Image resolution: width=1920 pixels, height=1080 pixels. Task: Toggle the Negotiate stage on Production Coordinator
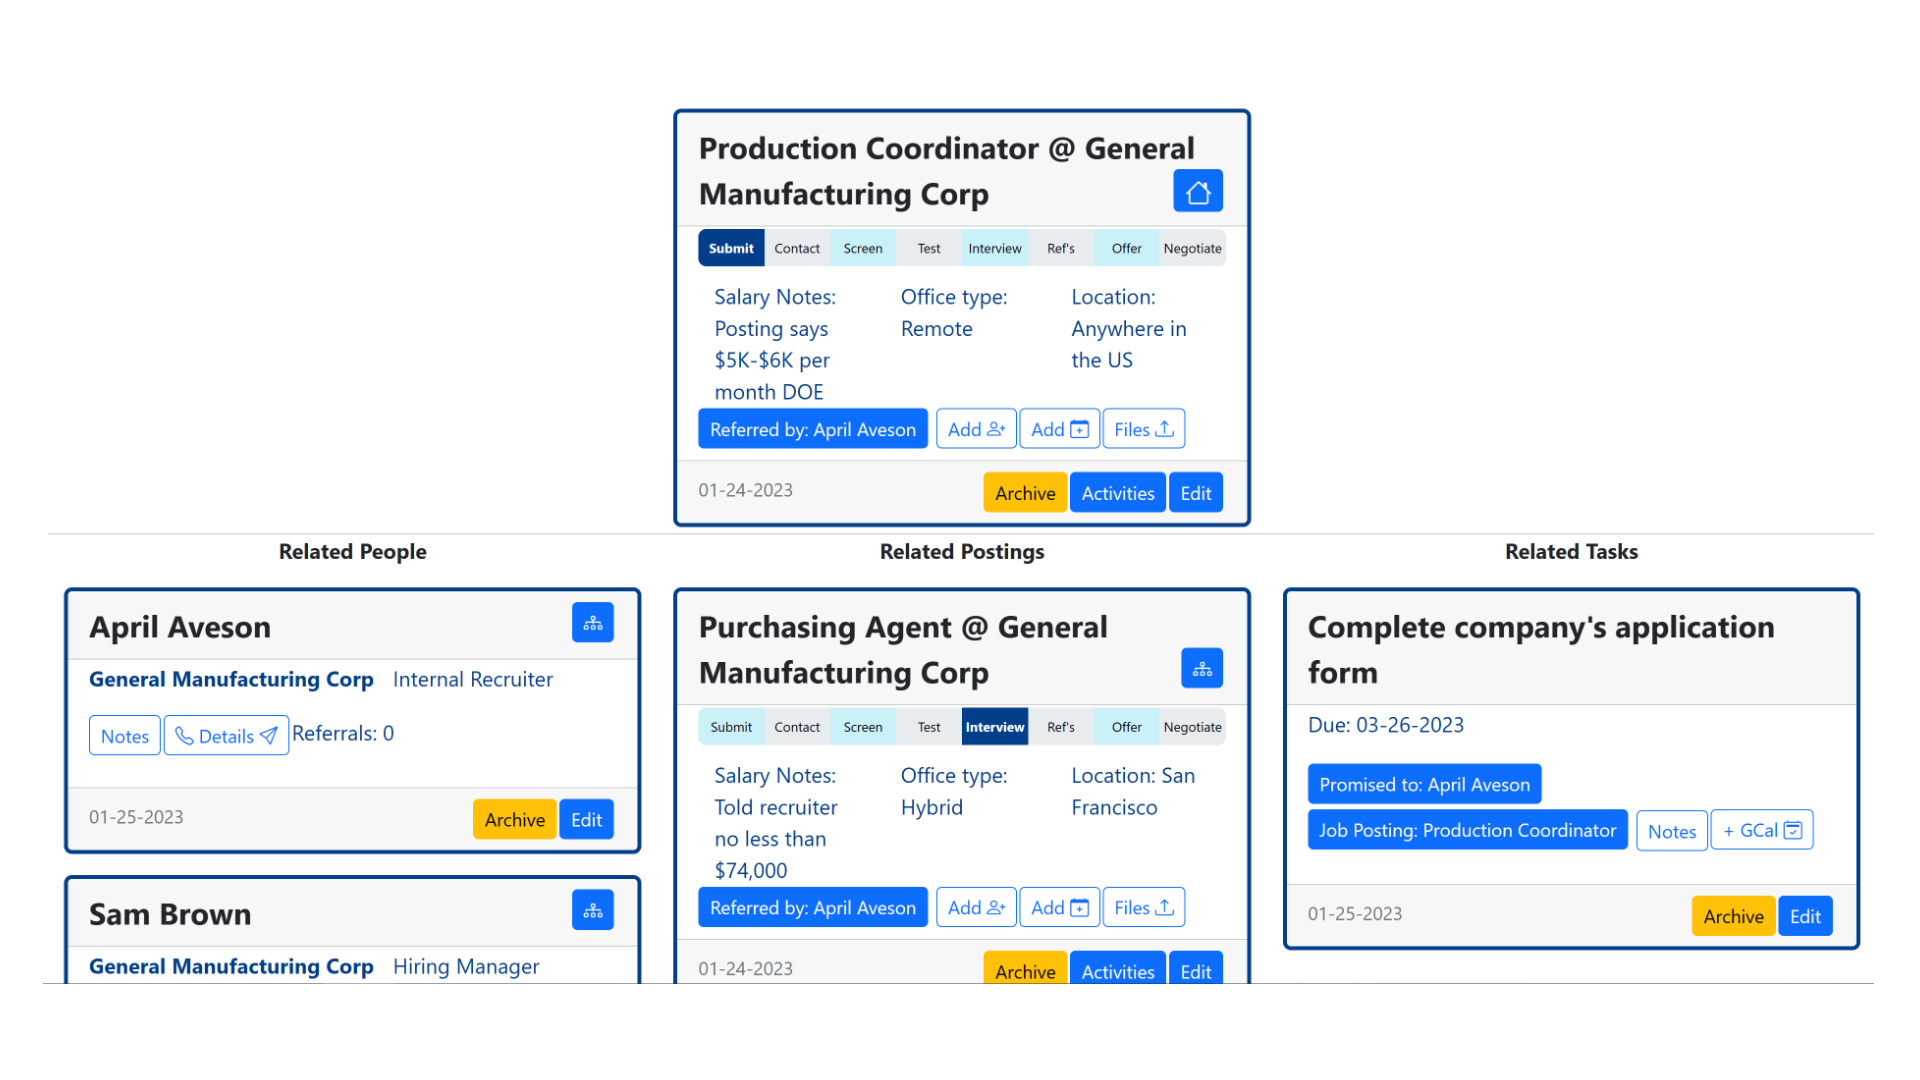pos(1192,248)
